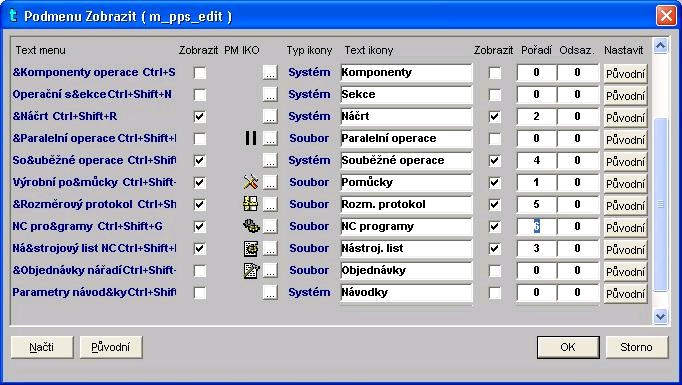This screenshot has width=682, height=385.
Task: Cancel with the Storno button
Action: (x=636, y=347)
